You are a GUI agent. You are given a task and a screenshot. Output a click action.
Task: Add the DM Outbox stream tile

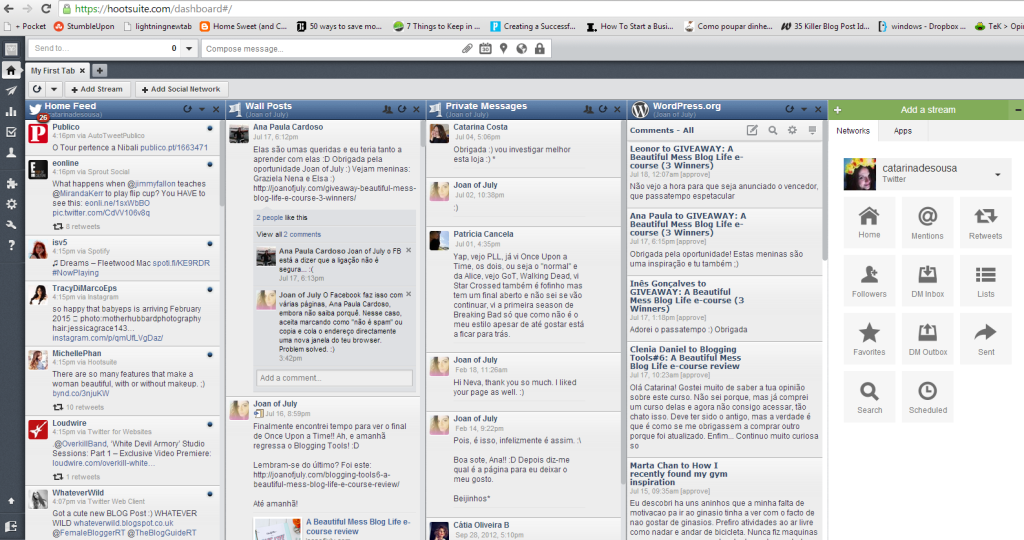tap(927, 338)
